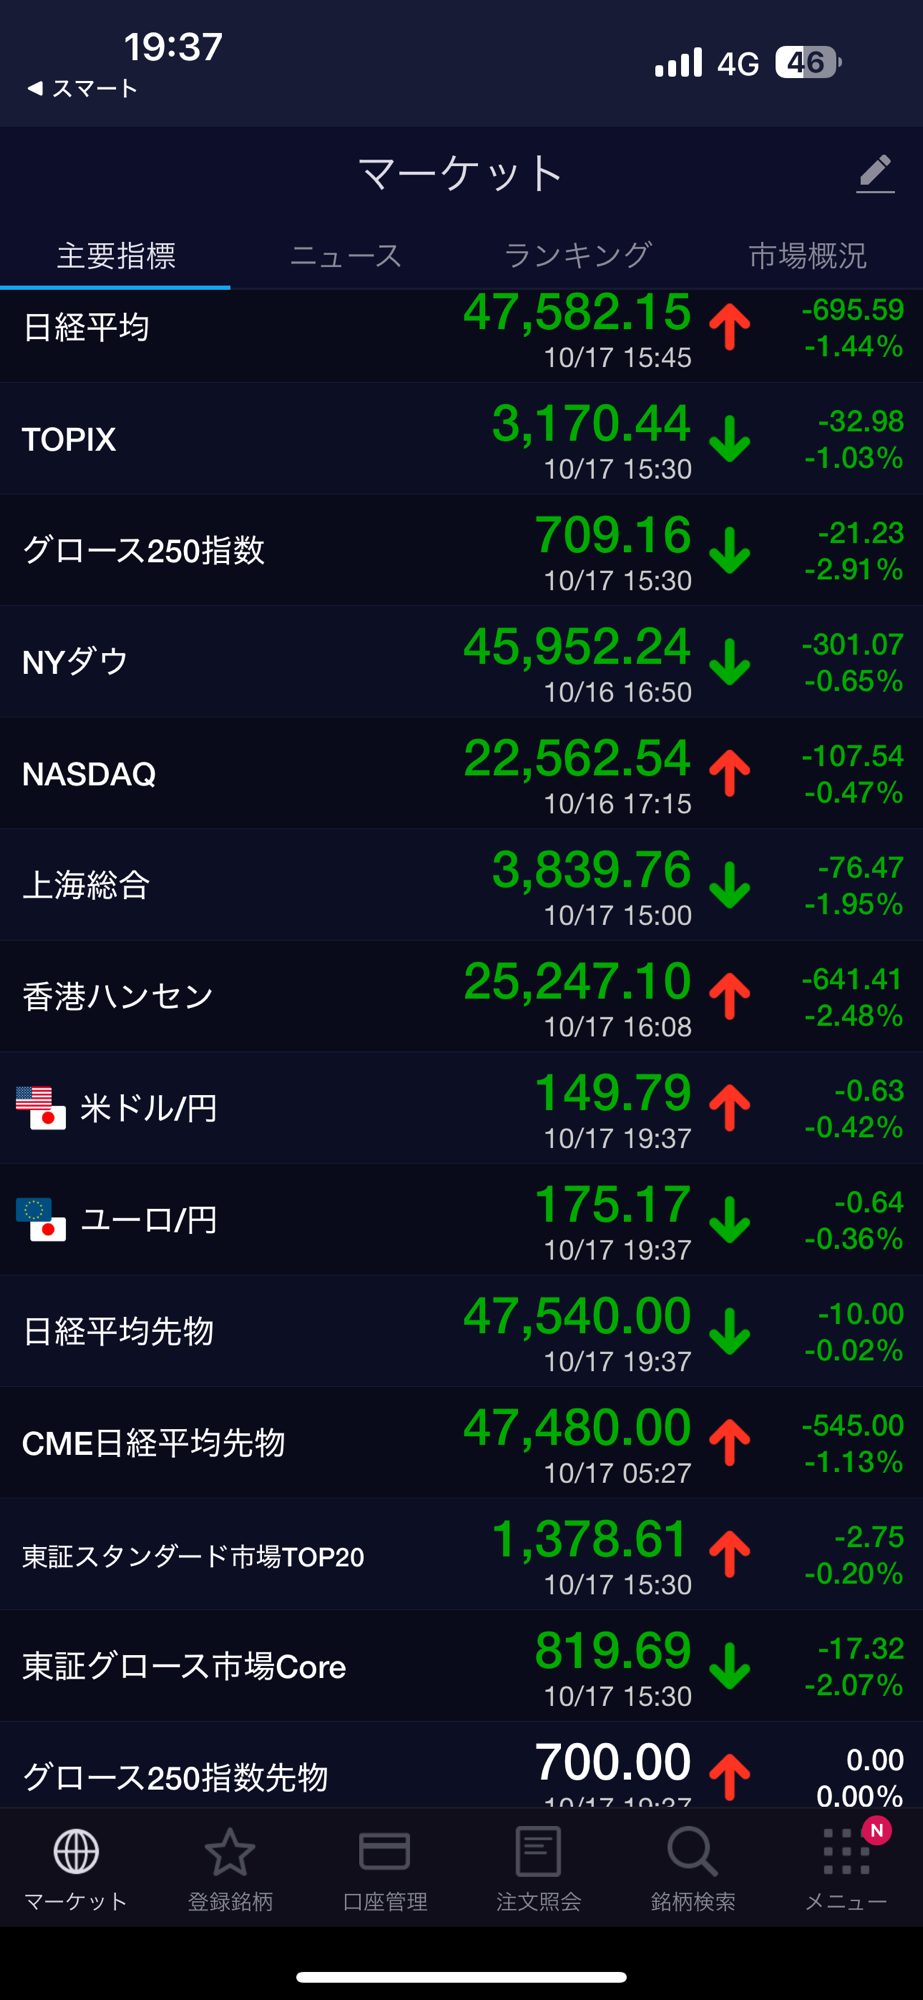Switch to the ニュース tab
This screenshot has height=2000, width=923.
tap(345, 256)
